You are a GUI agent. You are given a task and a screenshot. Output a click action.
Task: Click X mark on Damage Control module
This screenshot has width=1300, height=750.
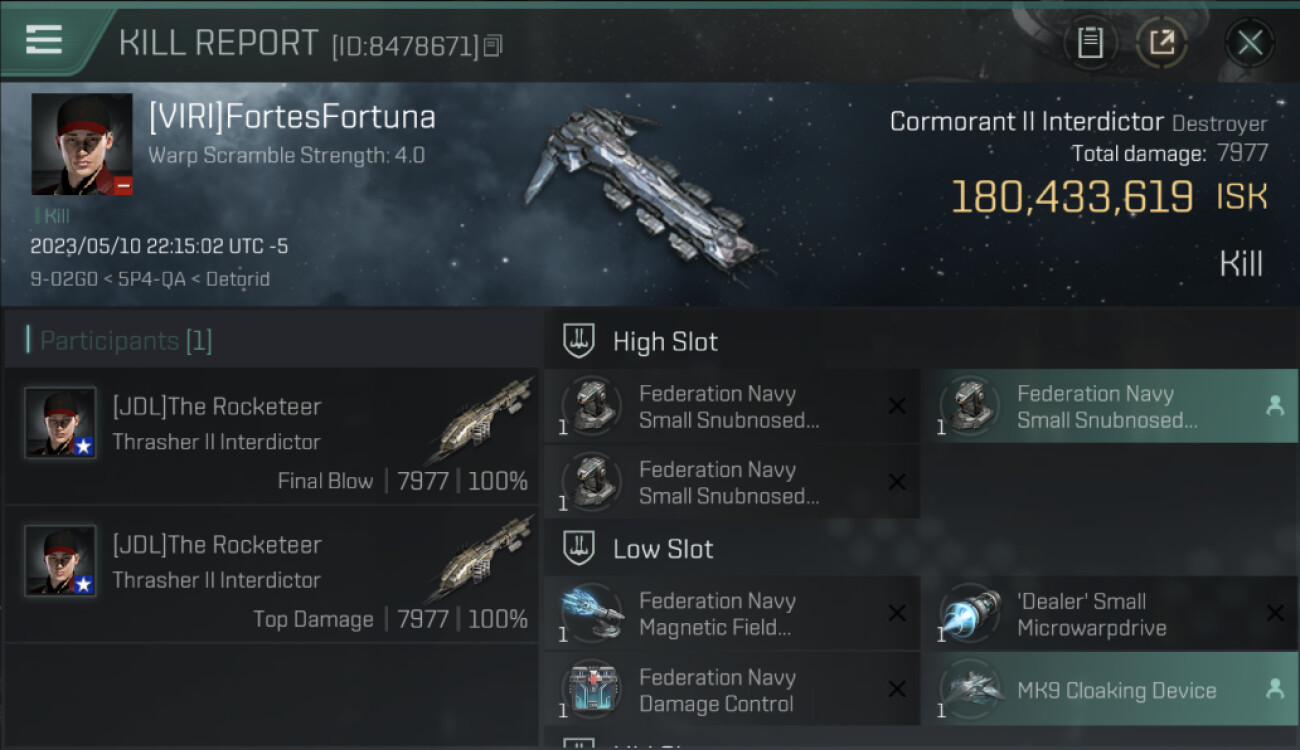click(x=897, y=689)
